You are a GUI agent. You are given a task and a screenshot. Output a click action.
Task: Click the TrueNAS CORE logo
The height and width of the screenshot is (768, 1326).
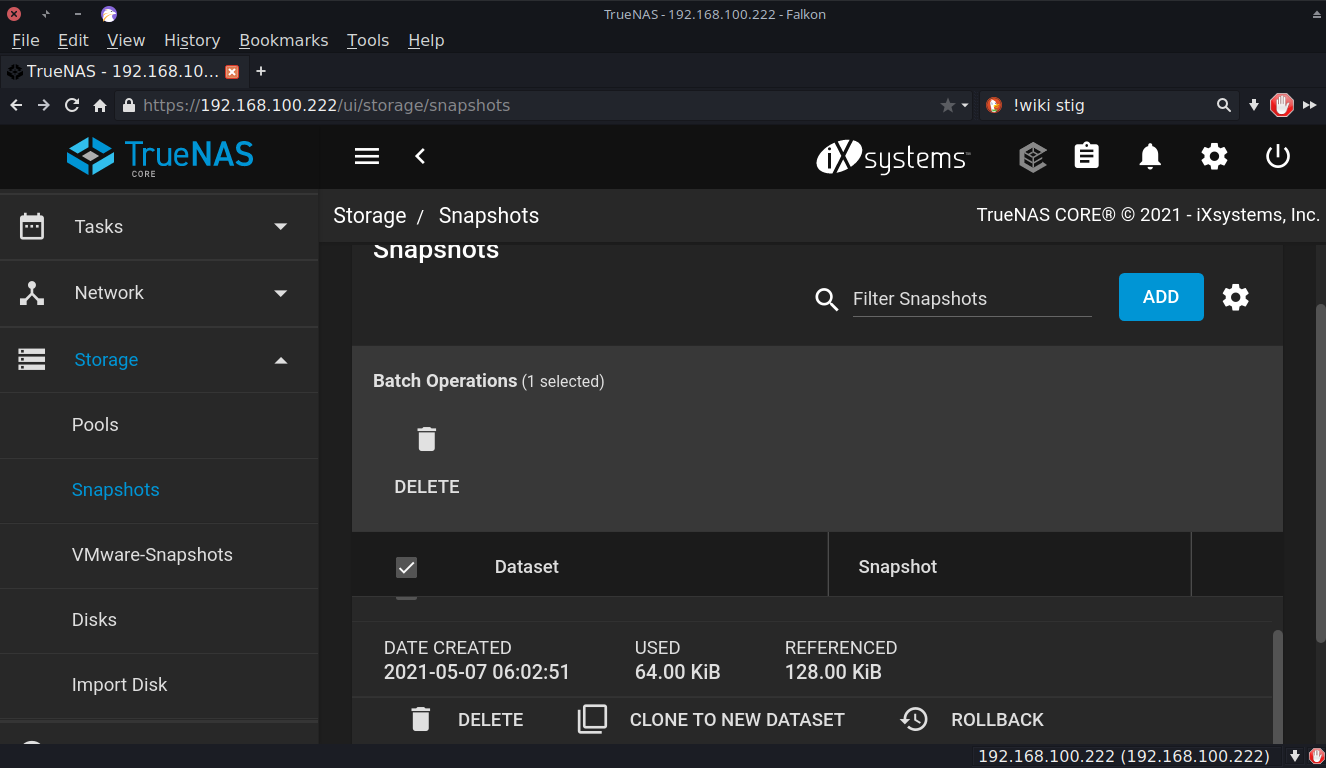tap(160, 157)
